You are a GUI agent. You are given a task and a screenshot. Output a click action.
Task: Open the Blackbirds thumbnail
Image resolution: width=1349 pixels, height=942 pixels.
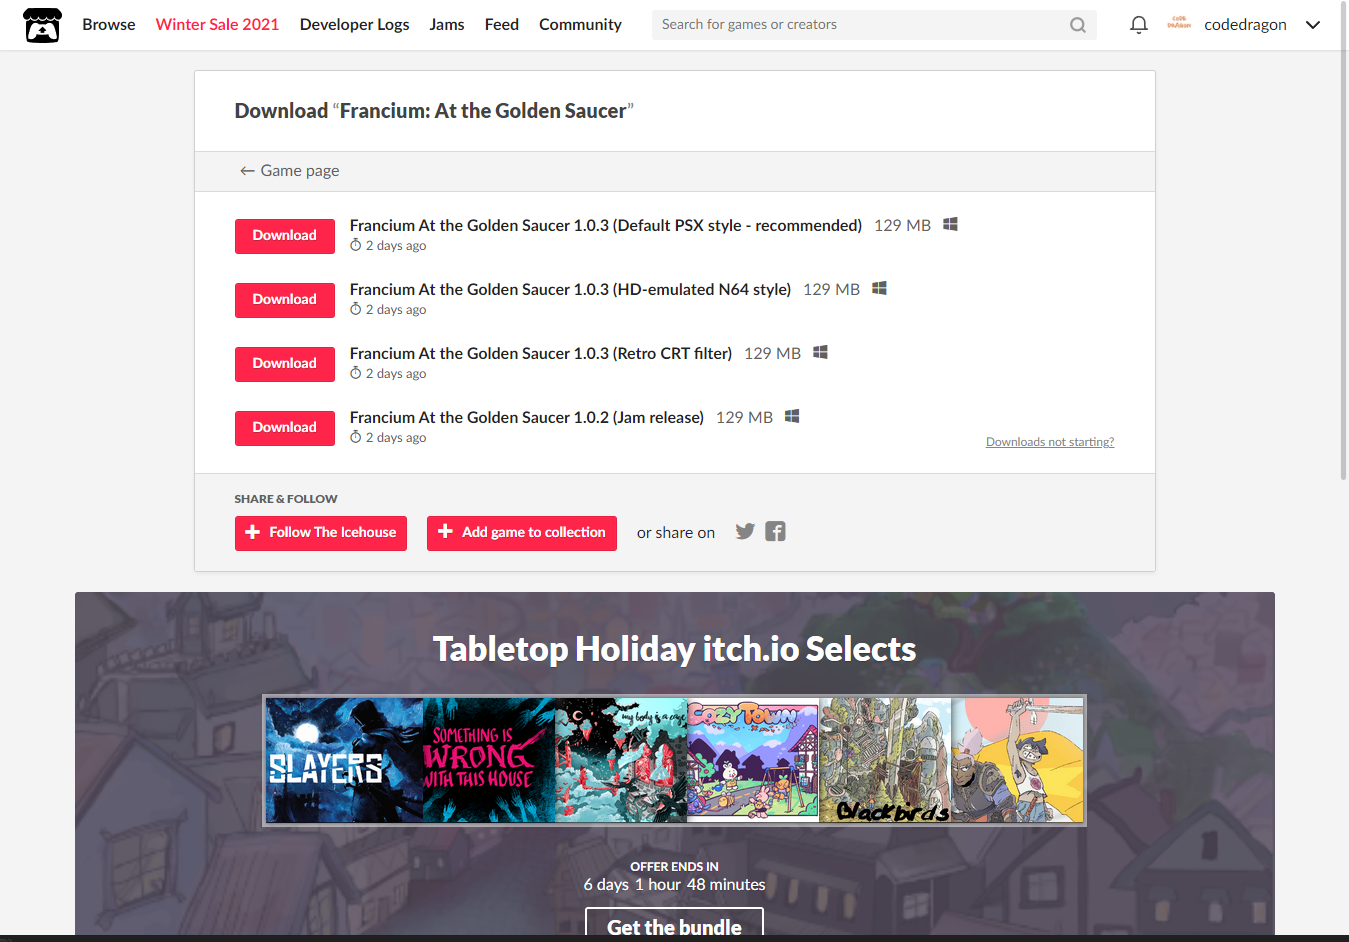tap(885, 760)
